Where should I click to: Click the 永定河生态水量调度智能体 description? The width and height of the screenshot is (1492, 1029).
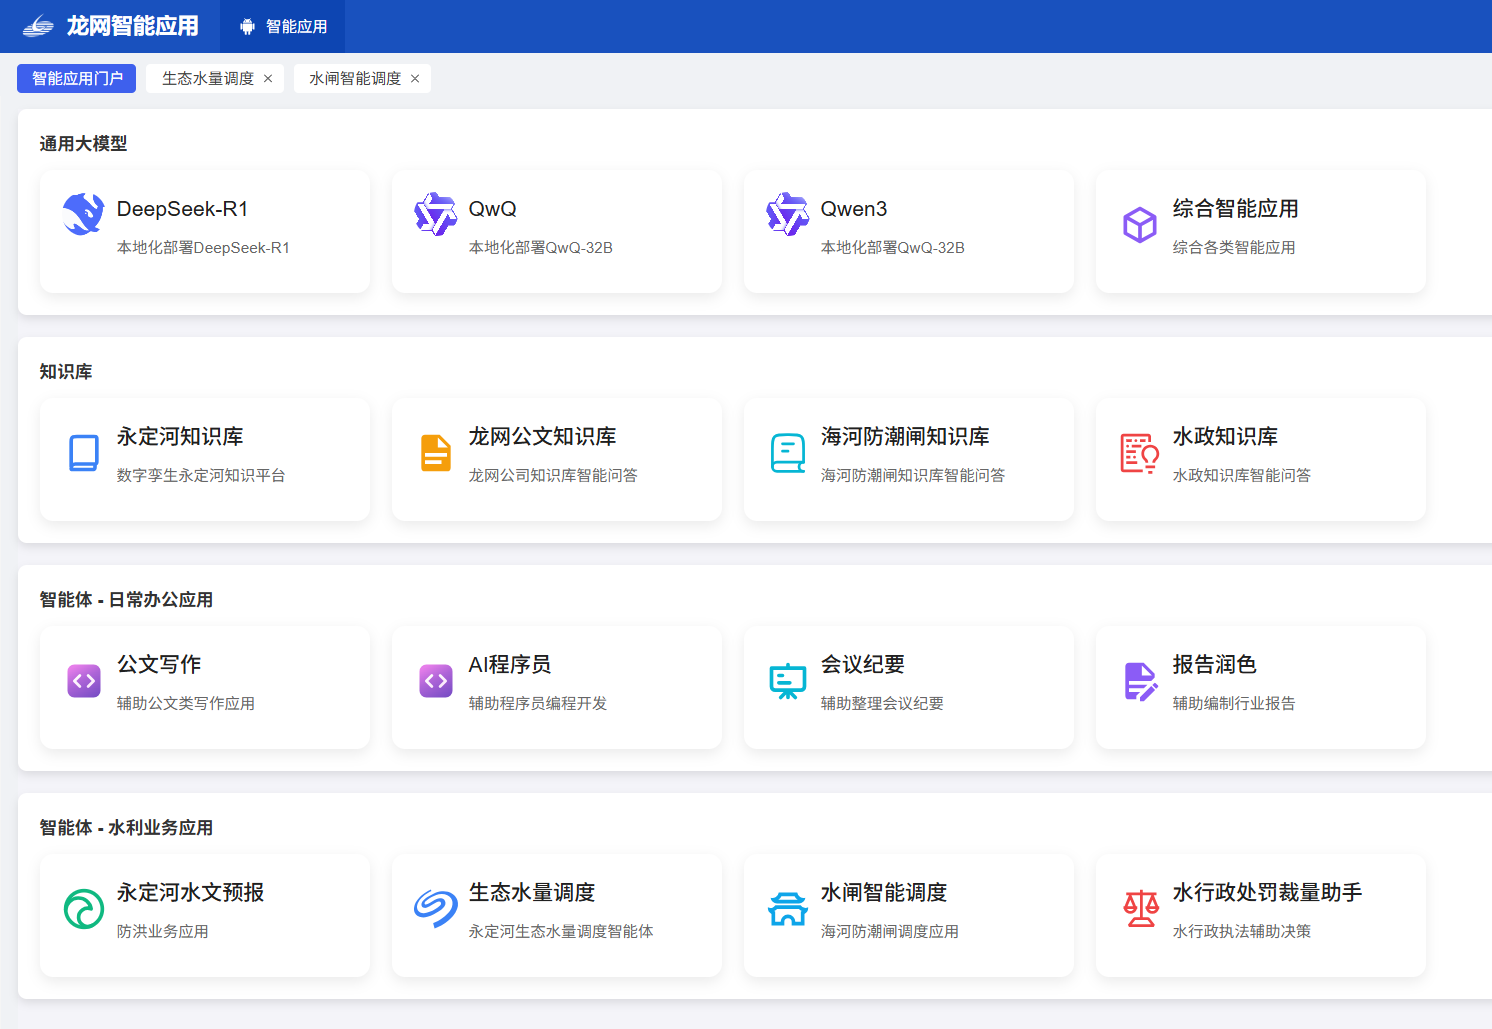click(x=561, y=932)
